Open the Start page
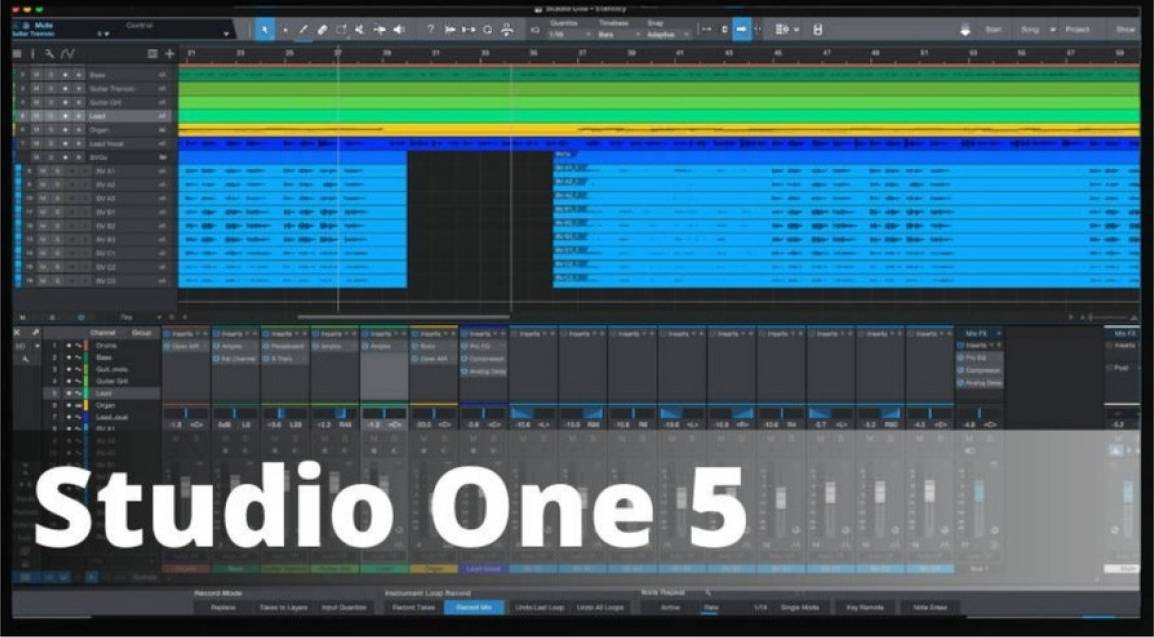Screen dimensions: 1154x638 [993, 30]
